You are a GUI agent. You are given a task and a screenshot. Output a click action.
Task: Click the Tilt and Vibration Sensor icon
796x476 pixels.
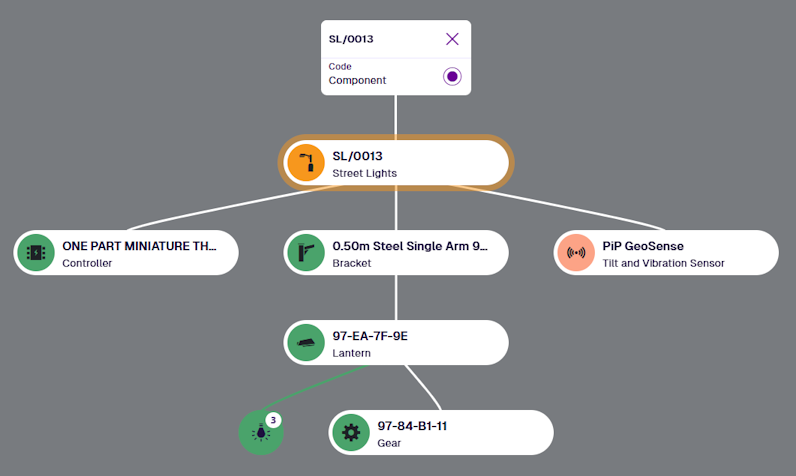coord(576,253)
